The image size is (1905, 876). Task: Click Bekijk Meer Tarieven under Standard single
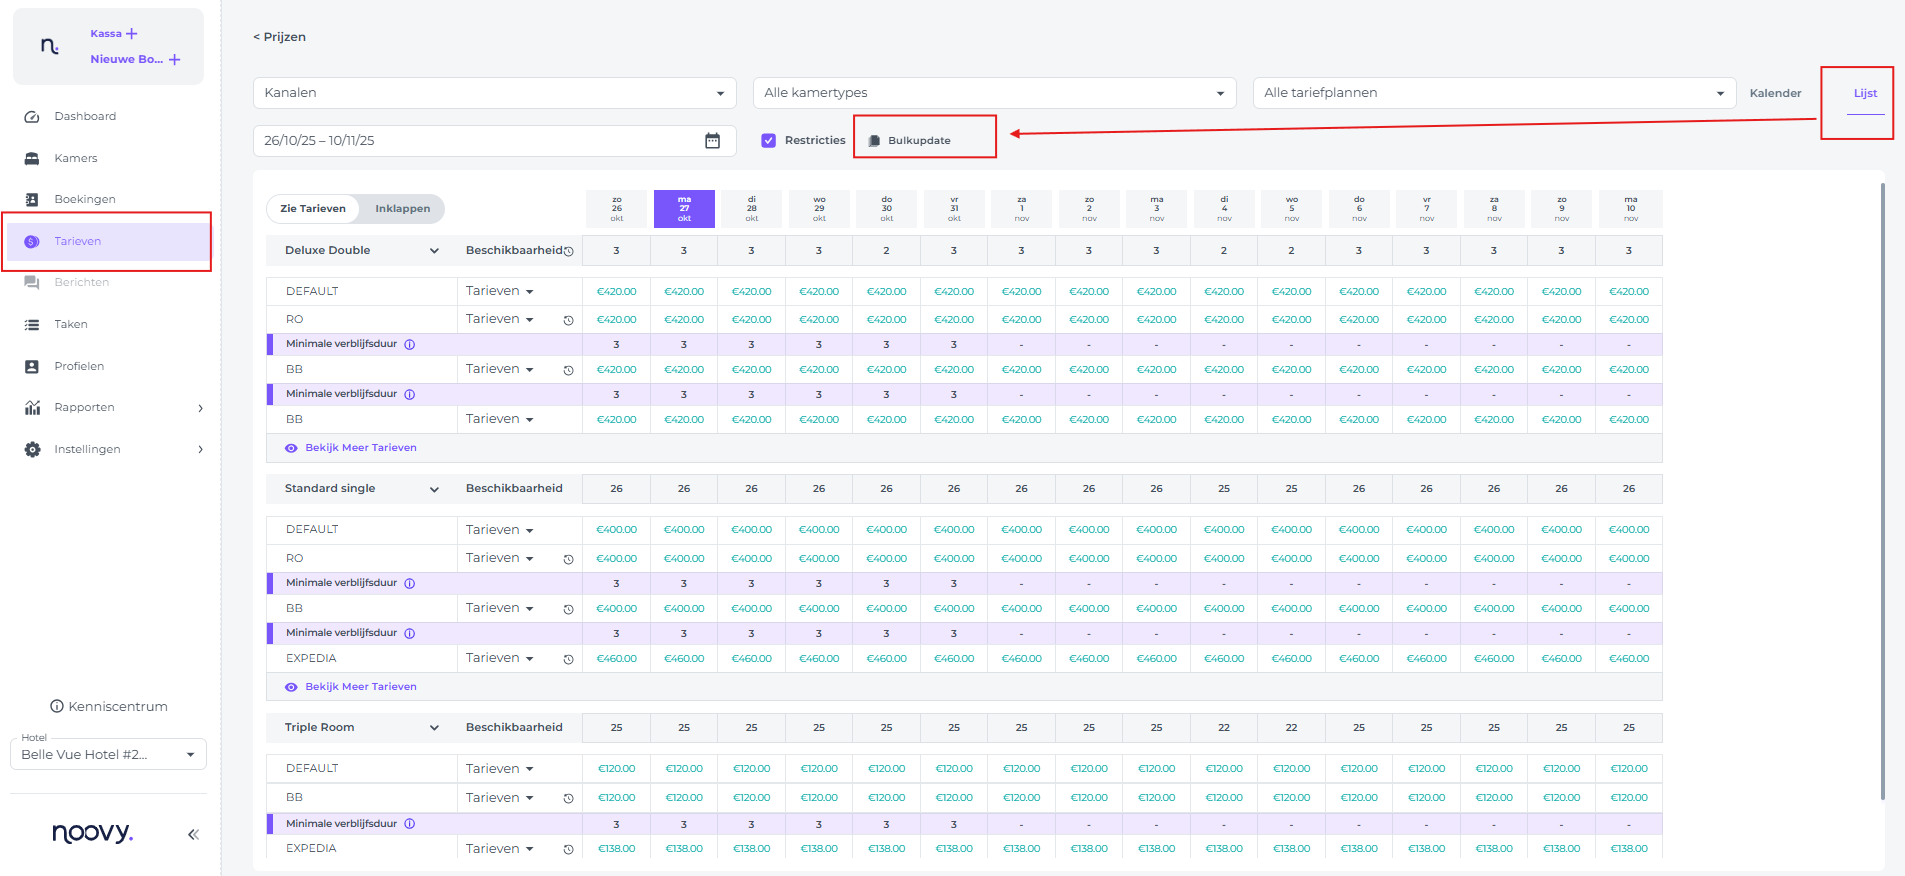pos(360,687)
